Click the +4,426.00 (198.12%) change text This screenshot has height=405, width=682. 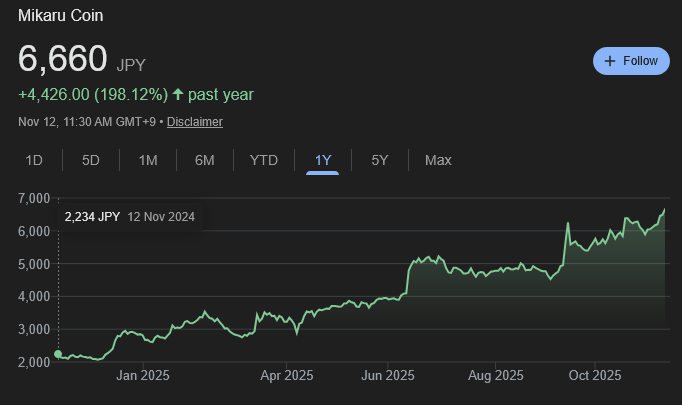pyautogui.click(x=93, y=94)
